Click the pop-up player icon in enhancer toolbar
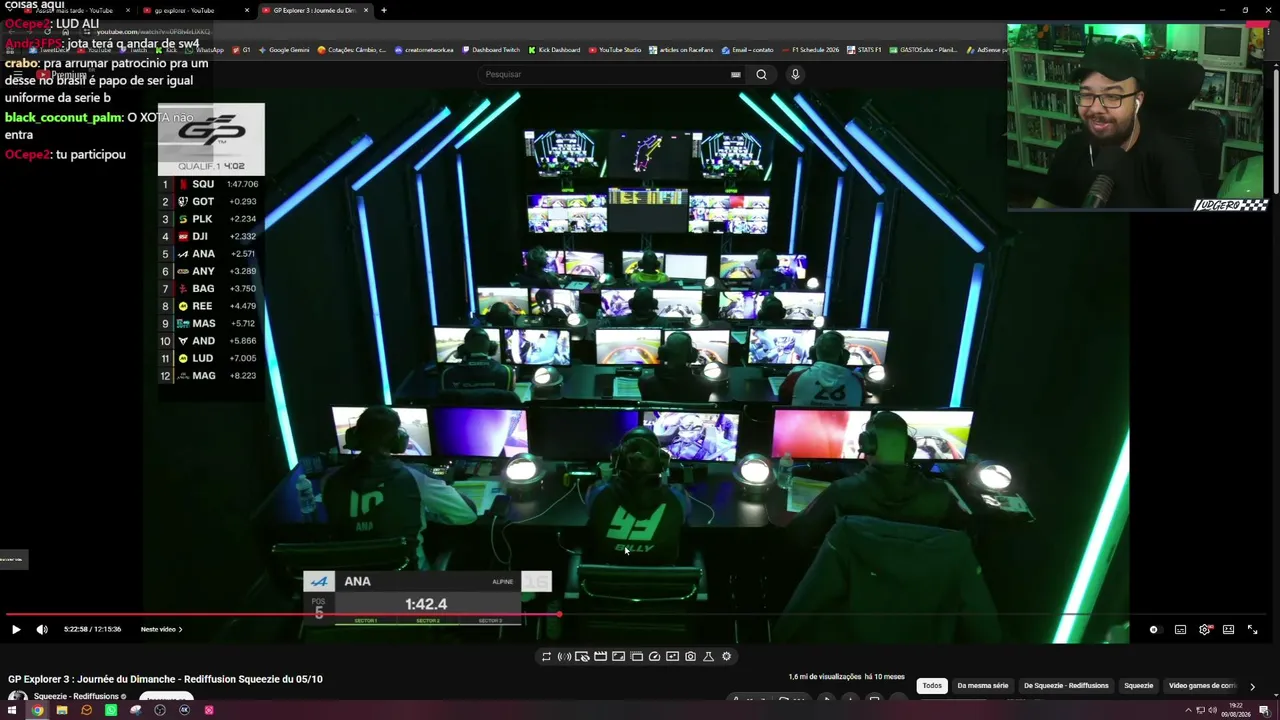The width and height of the screenshot is (1280, 720). 636,656
